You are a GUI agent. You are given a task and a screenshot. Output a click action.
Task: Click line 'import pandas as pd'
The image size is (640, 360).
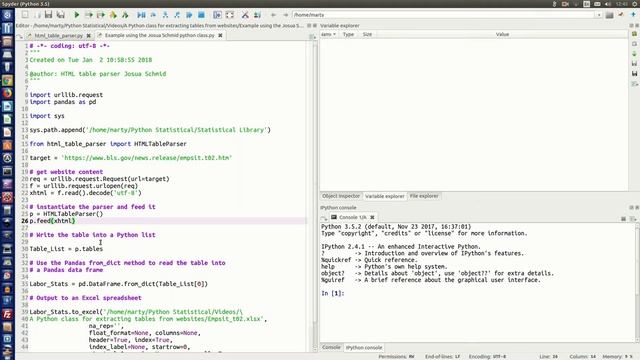[62, 102]
